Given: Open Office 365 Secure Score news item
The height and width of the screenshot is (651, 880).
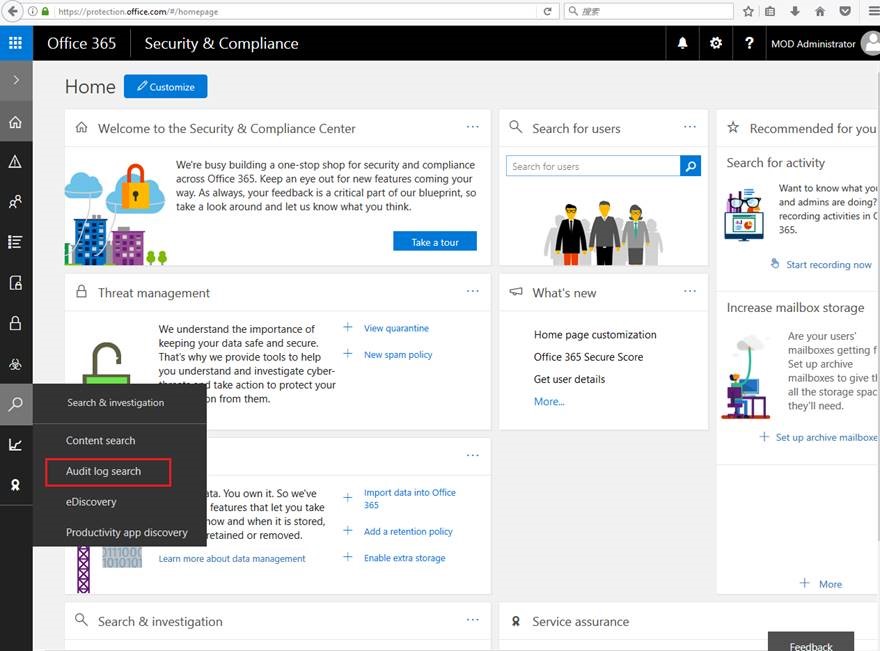Looking at the screenshot, I should [x=588, y=357].
